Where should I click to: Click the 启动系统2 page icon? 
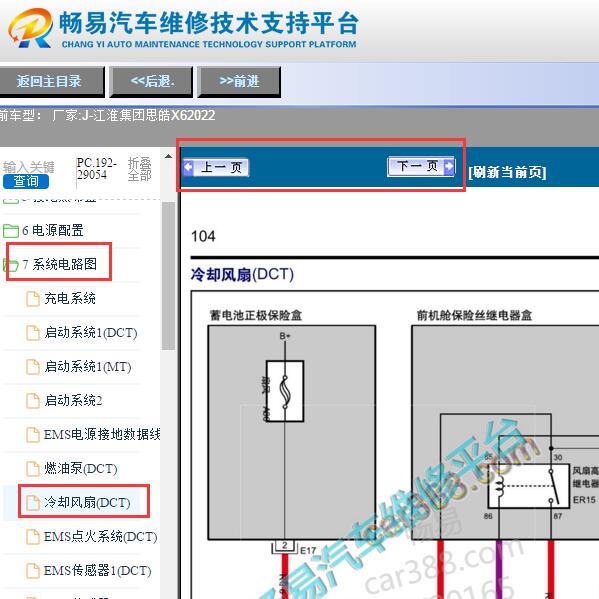point(33,401)
